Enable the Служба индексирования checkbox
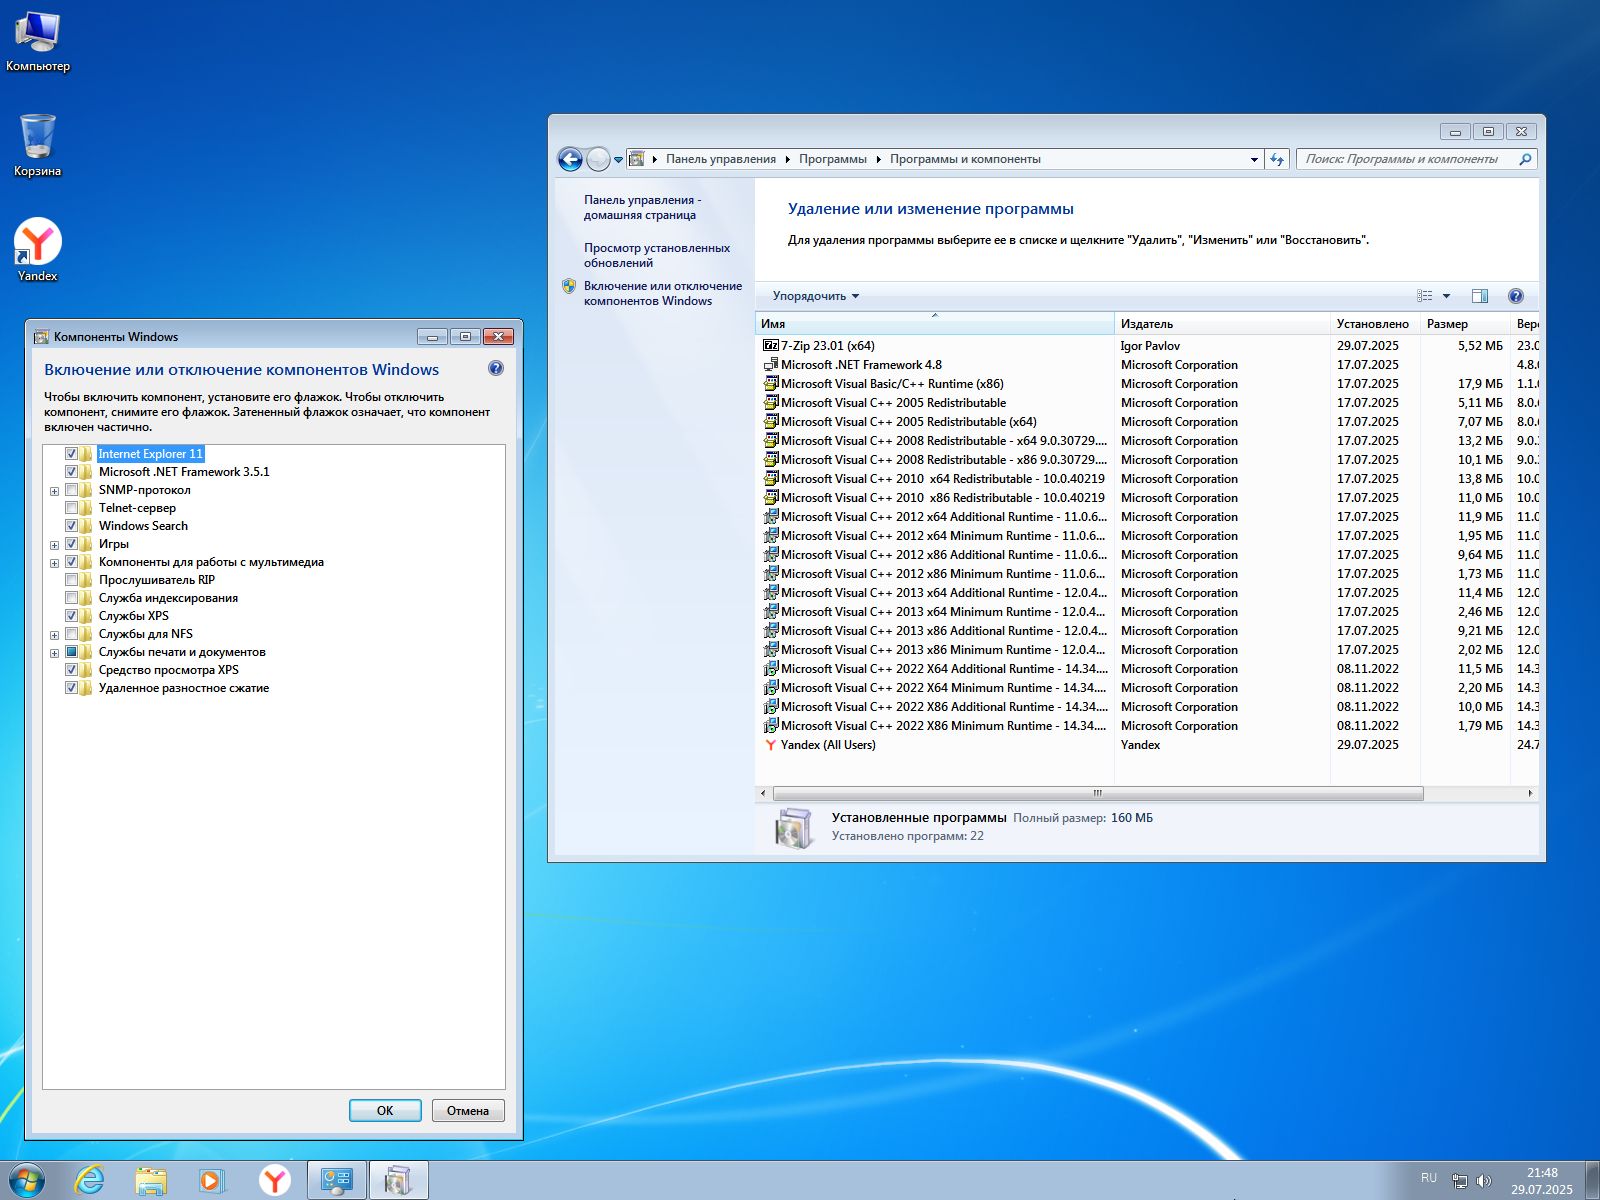1600x1200 pixels. pos(71,598)
